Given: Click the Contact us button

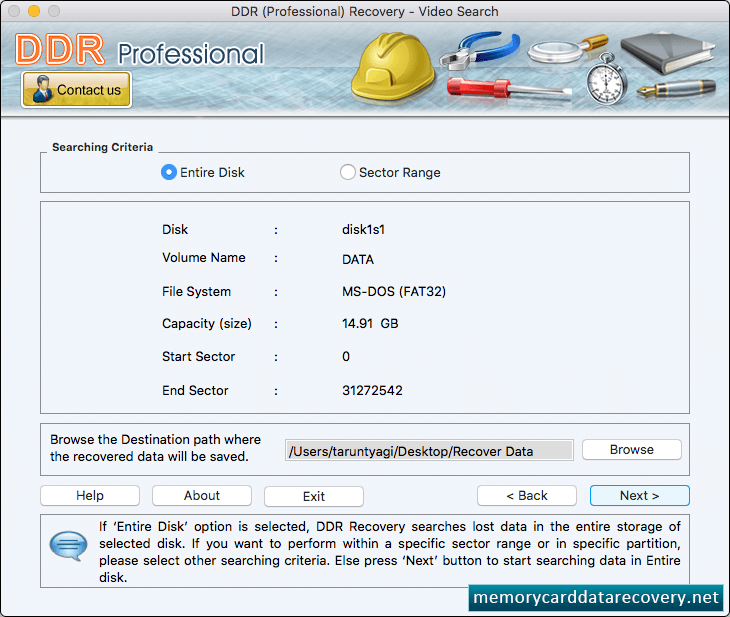Looking at the screenshot, I should pyautogui.click(x=77, y=89).
